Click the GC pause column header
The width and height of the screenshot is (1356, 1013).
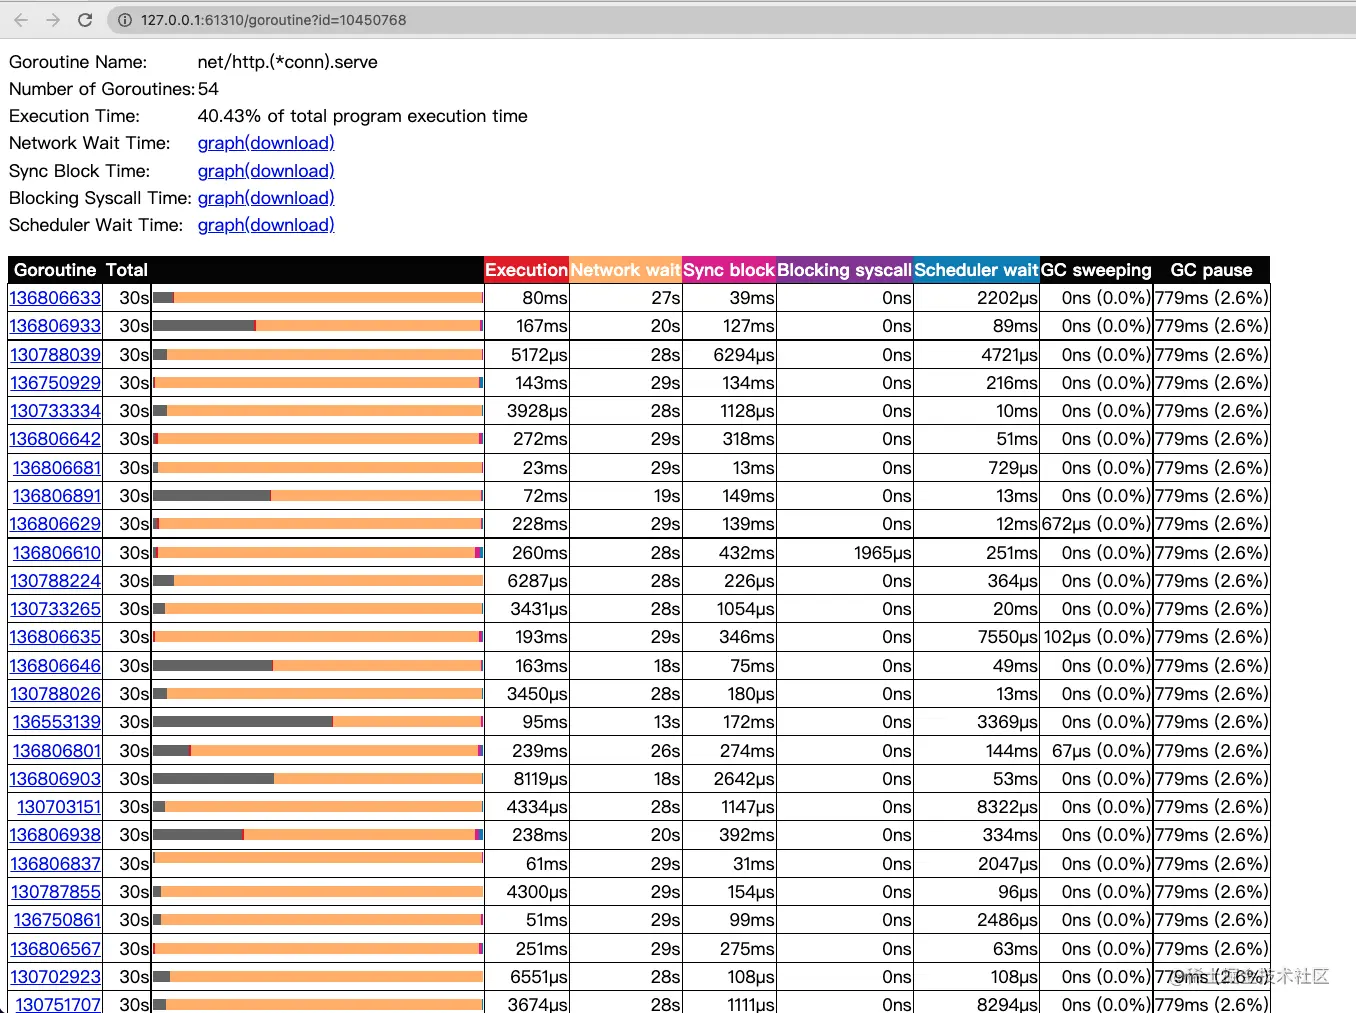click(1211, 270)
